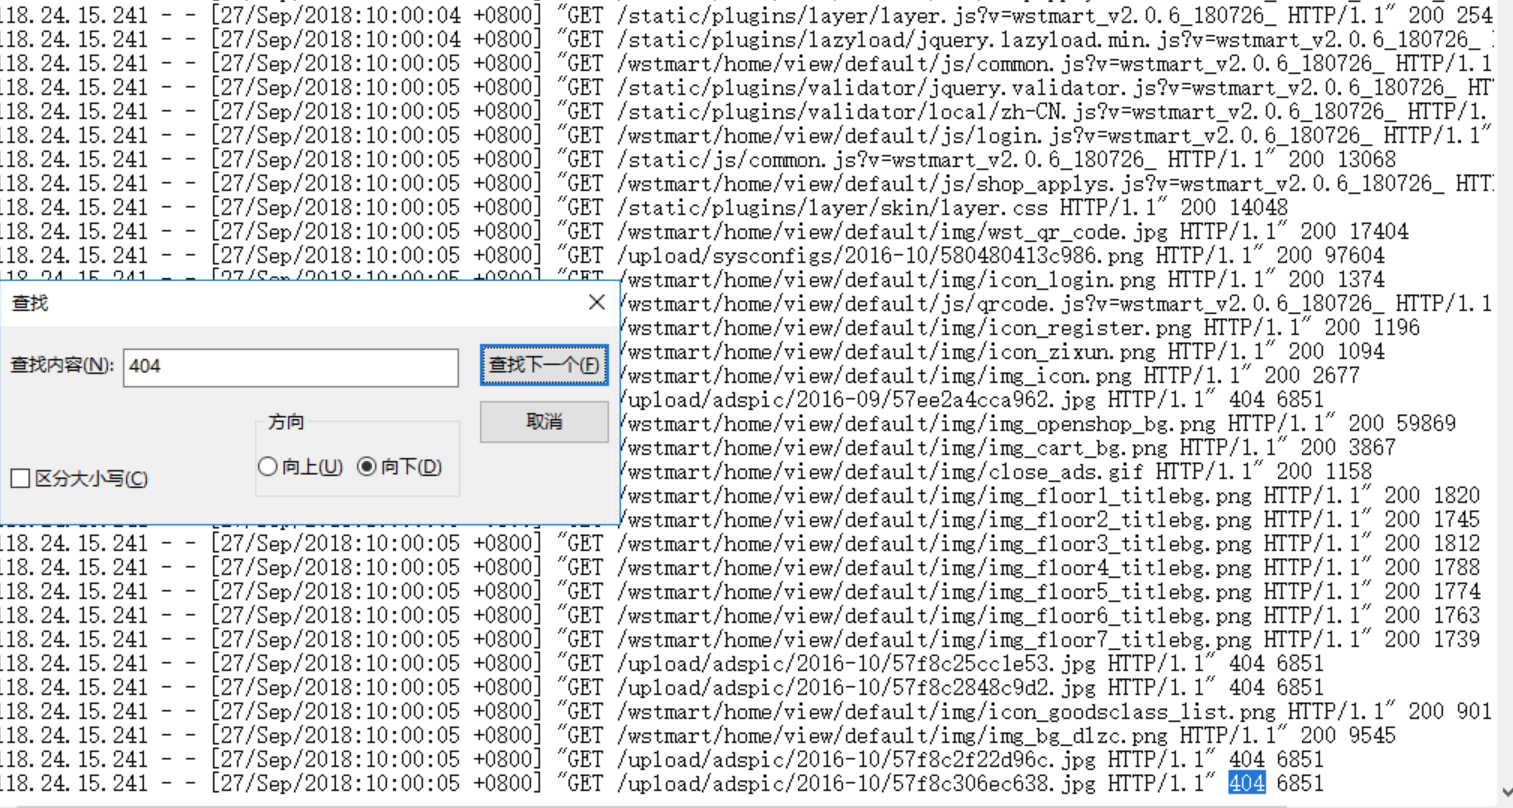This screenshot has height=808, width=1513.
Task: Click the layer/layer.js log path in first line
Action: click(946, 15)
